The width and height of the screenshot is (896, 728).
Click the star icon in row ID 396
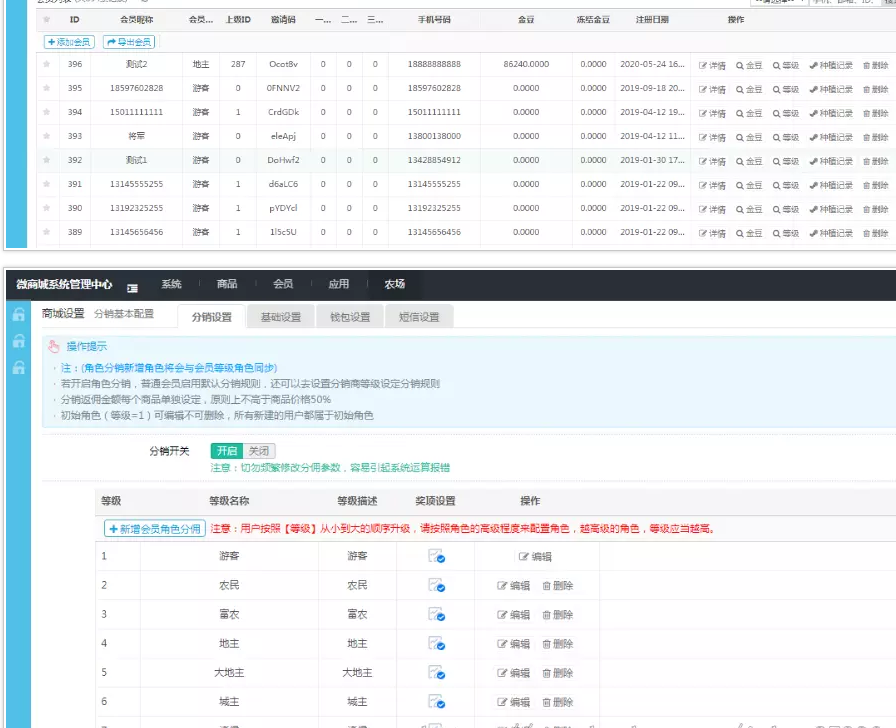coord(46,64)
